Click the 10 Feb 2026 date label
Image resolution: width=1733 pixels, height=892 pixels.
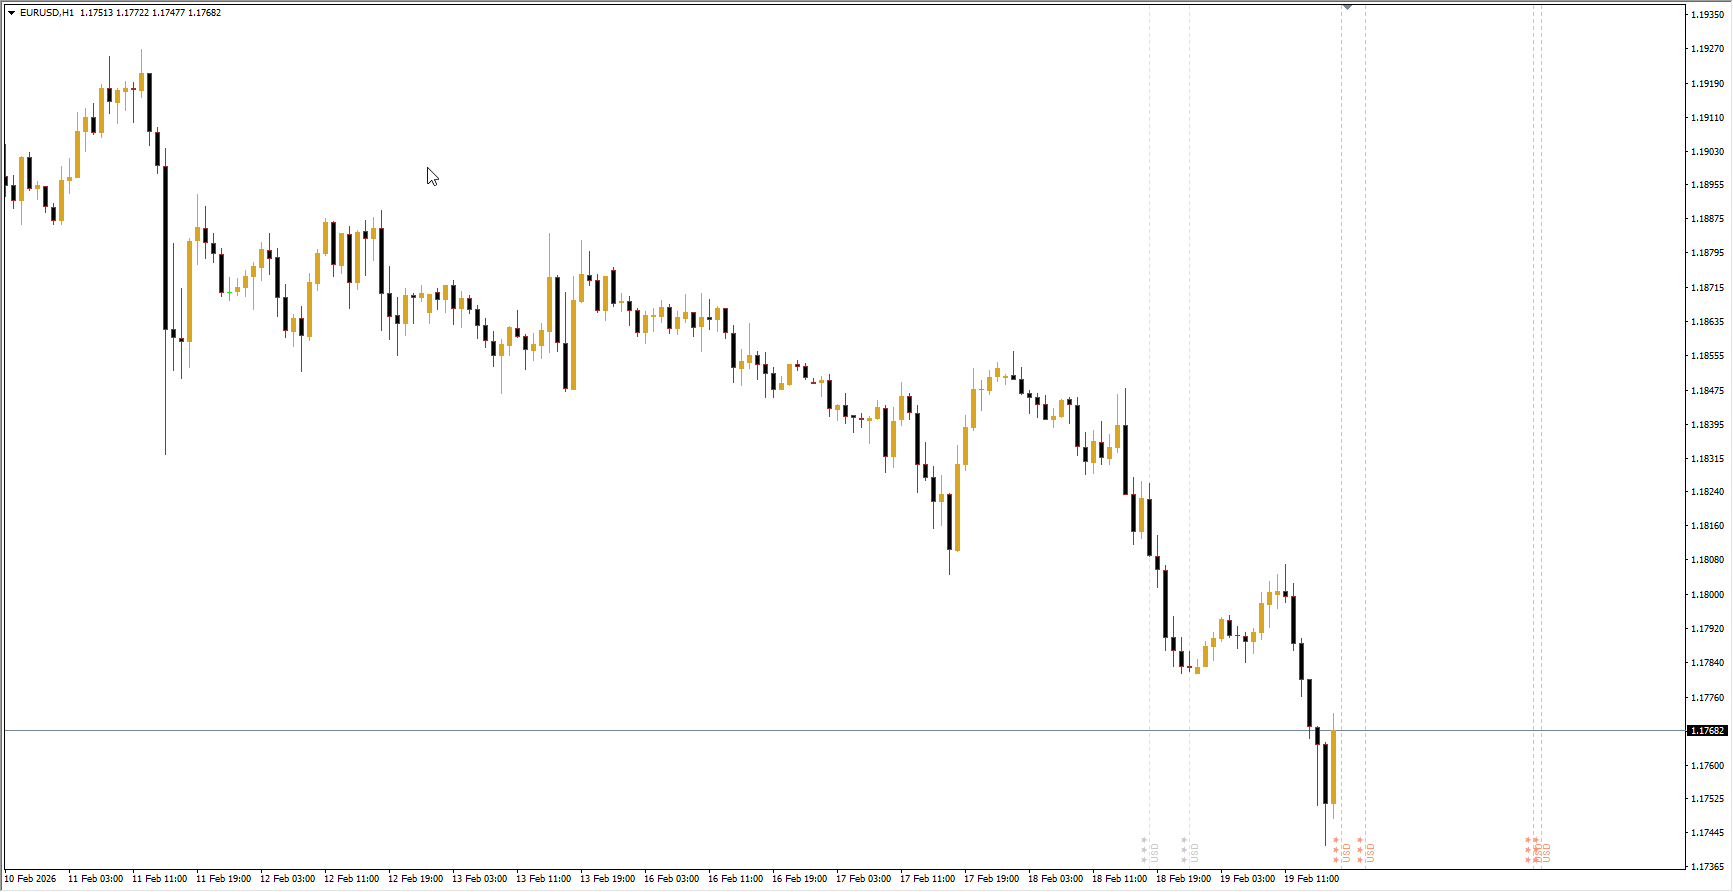tap(31, 879)
